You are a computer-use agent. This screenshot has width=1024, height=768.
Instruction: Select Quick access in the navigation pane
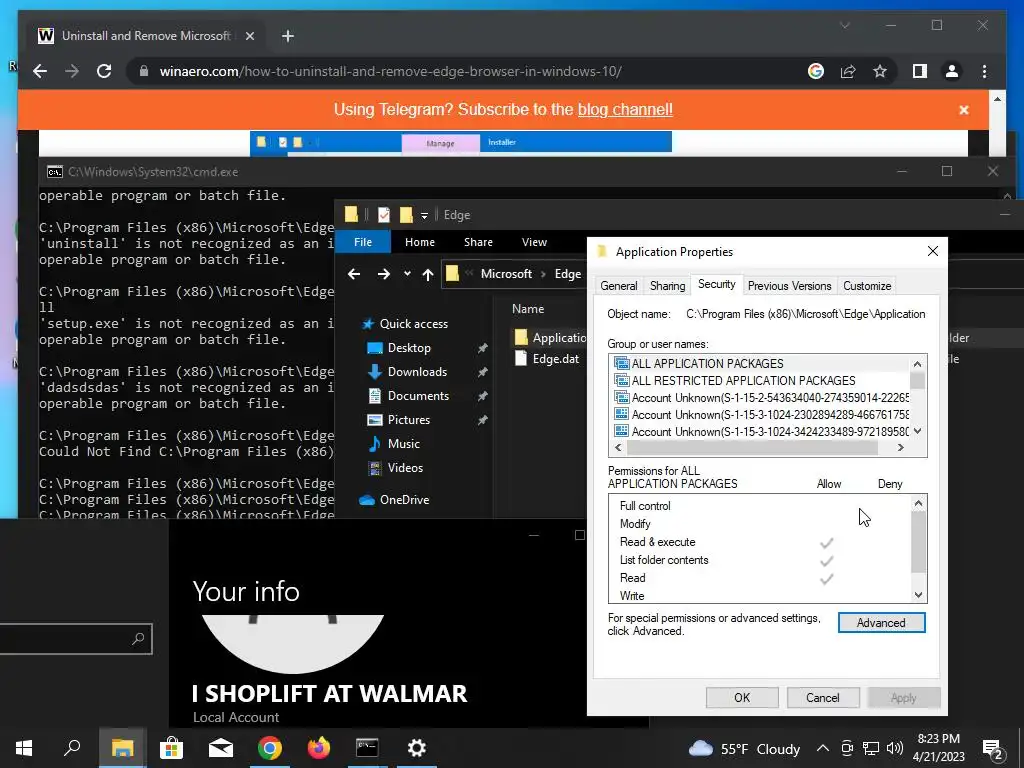[413, 324]
